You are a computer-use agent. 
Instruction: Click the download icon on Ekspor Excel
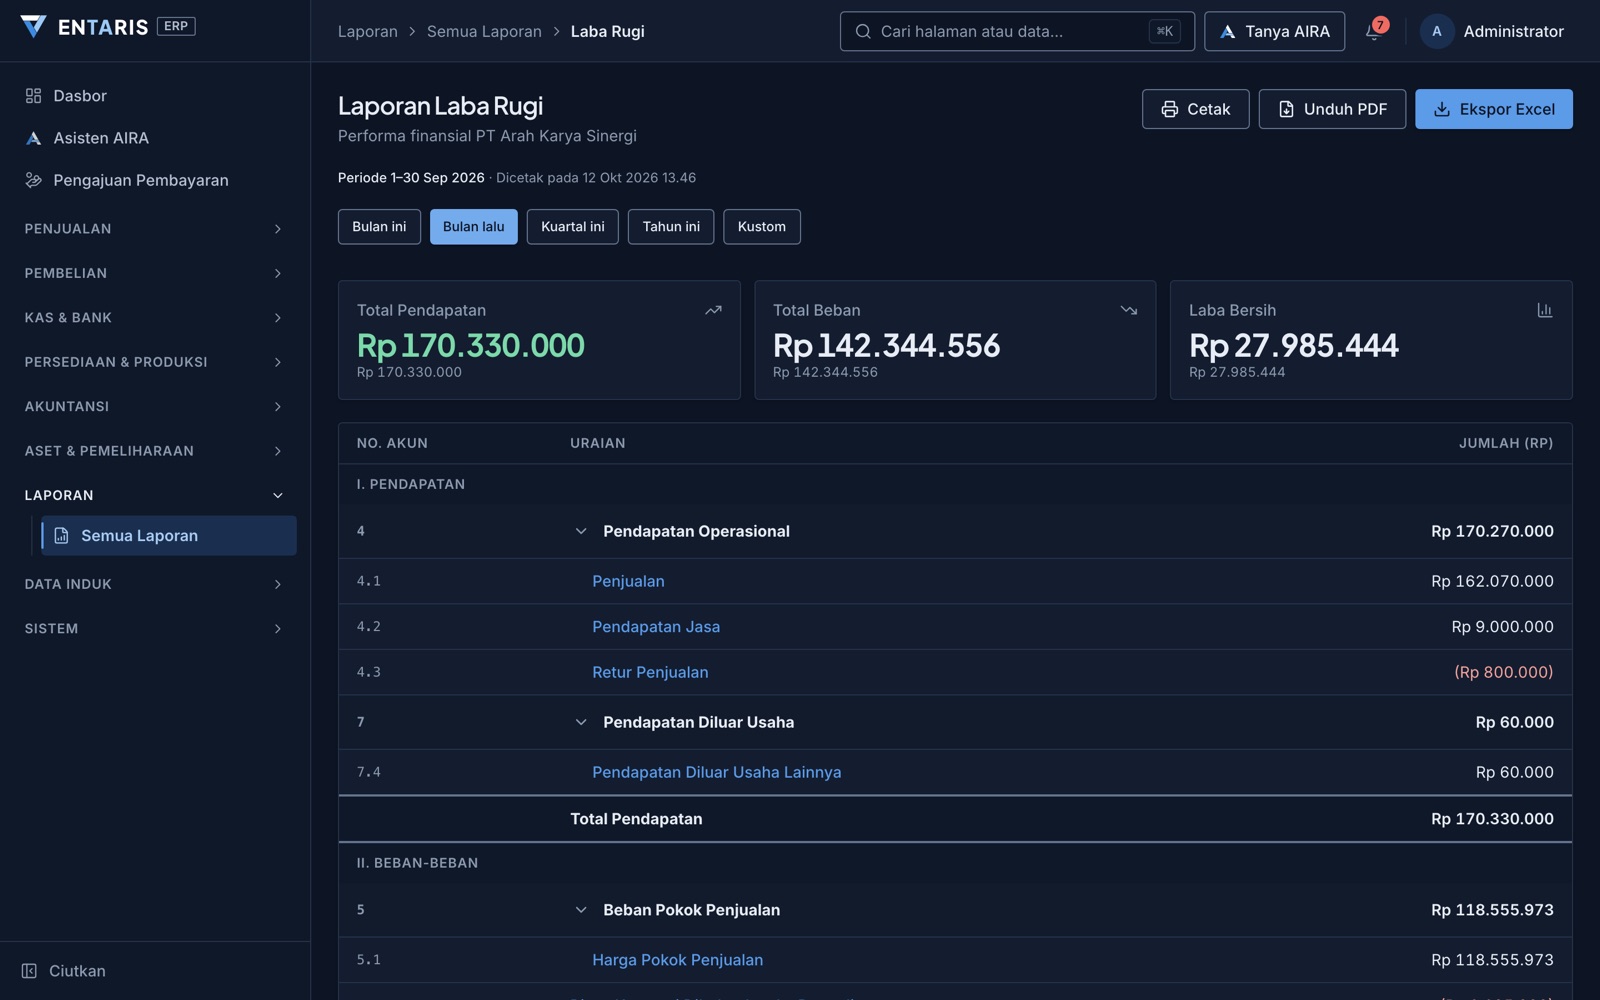tap(1442, 109)
